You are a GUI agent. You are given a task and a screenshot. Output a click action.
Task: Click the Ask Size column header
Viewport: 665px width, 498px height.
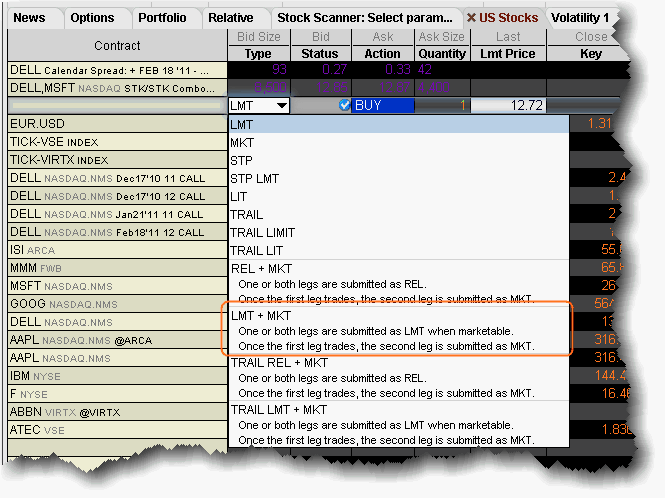[x=441, y=37]
